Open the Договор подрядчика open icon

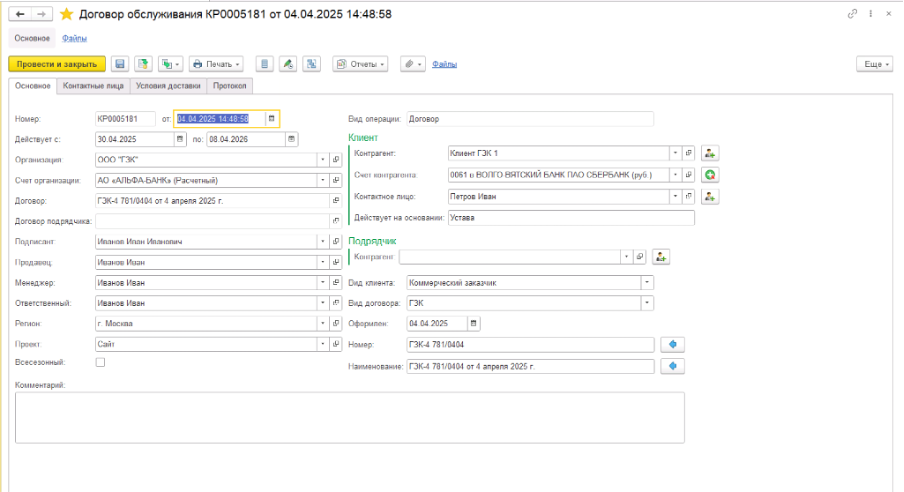point(336,221)
